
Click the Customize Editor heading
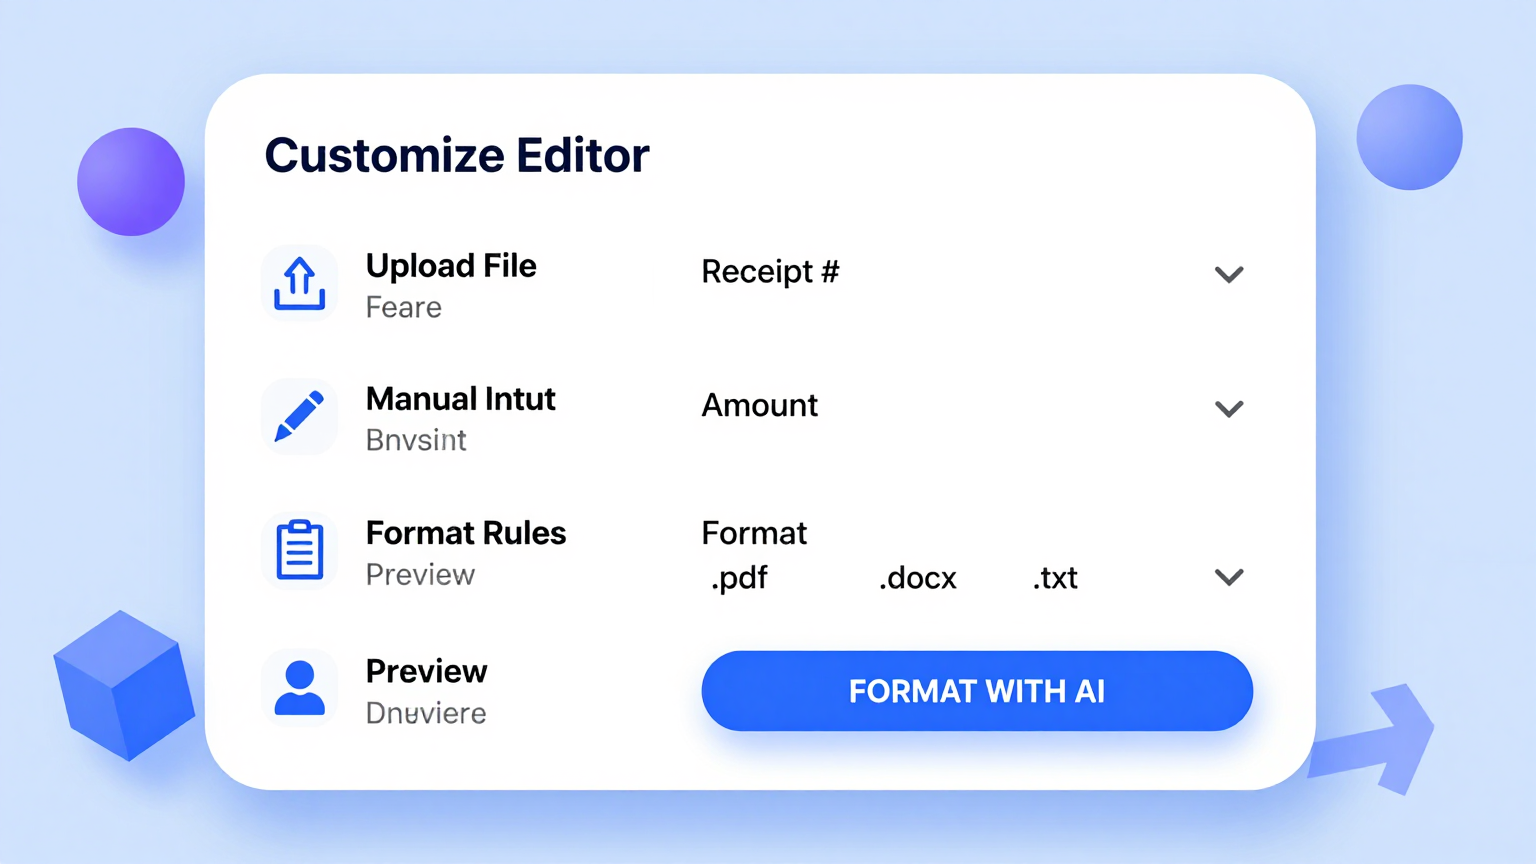tap(457, 156)
